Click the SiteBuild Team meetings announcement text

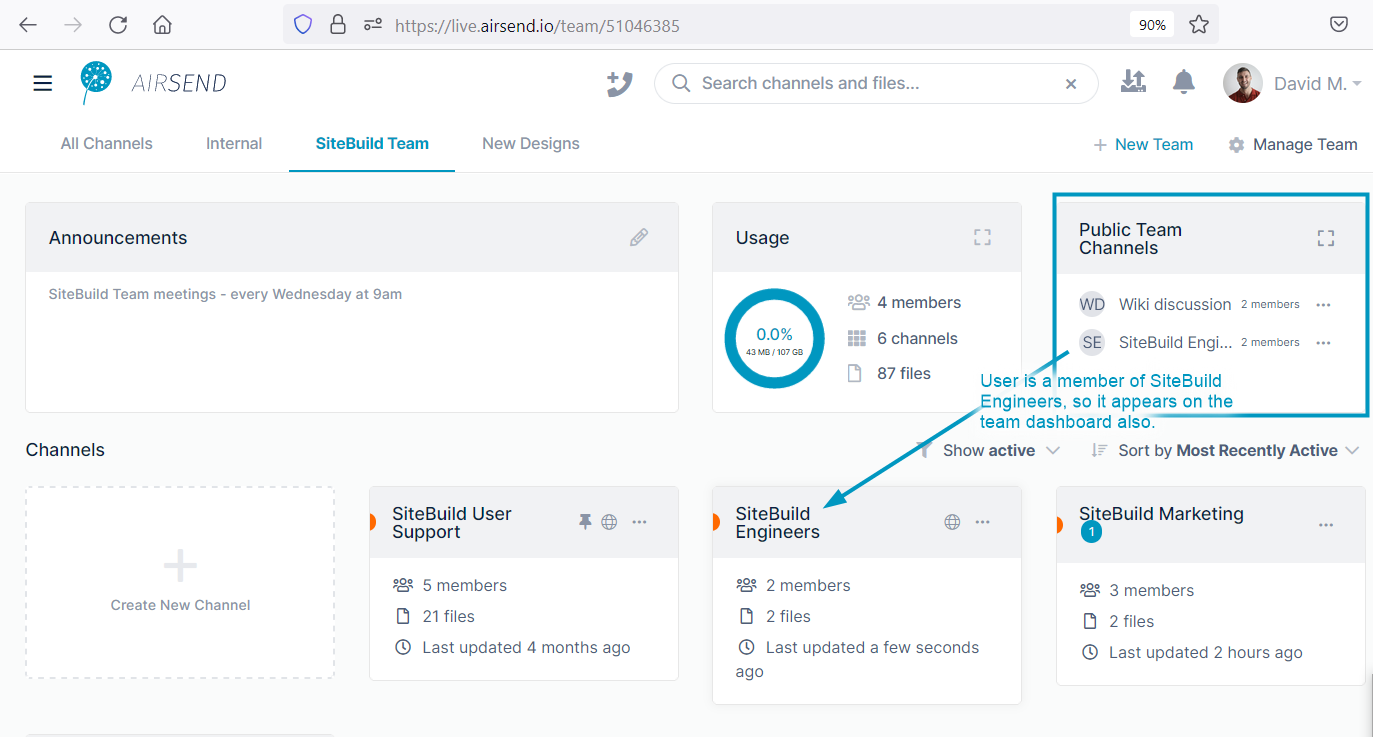[225, 294]
